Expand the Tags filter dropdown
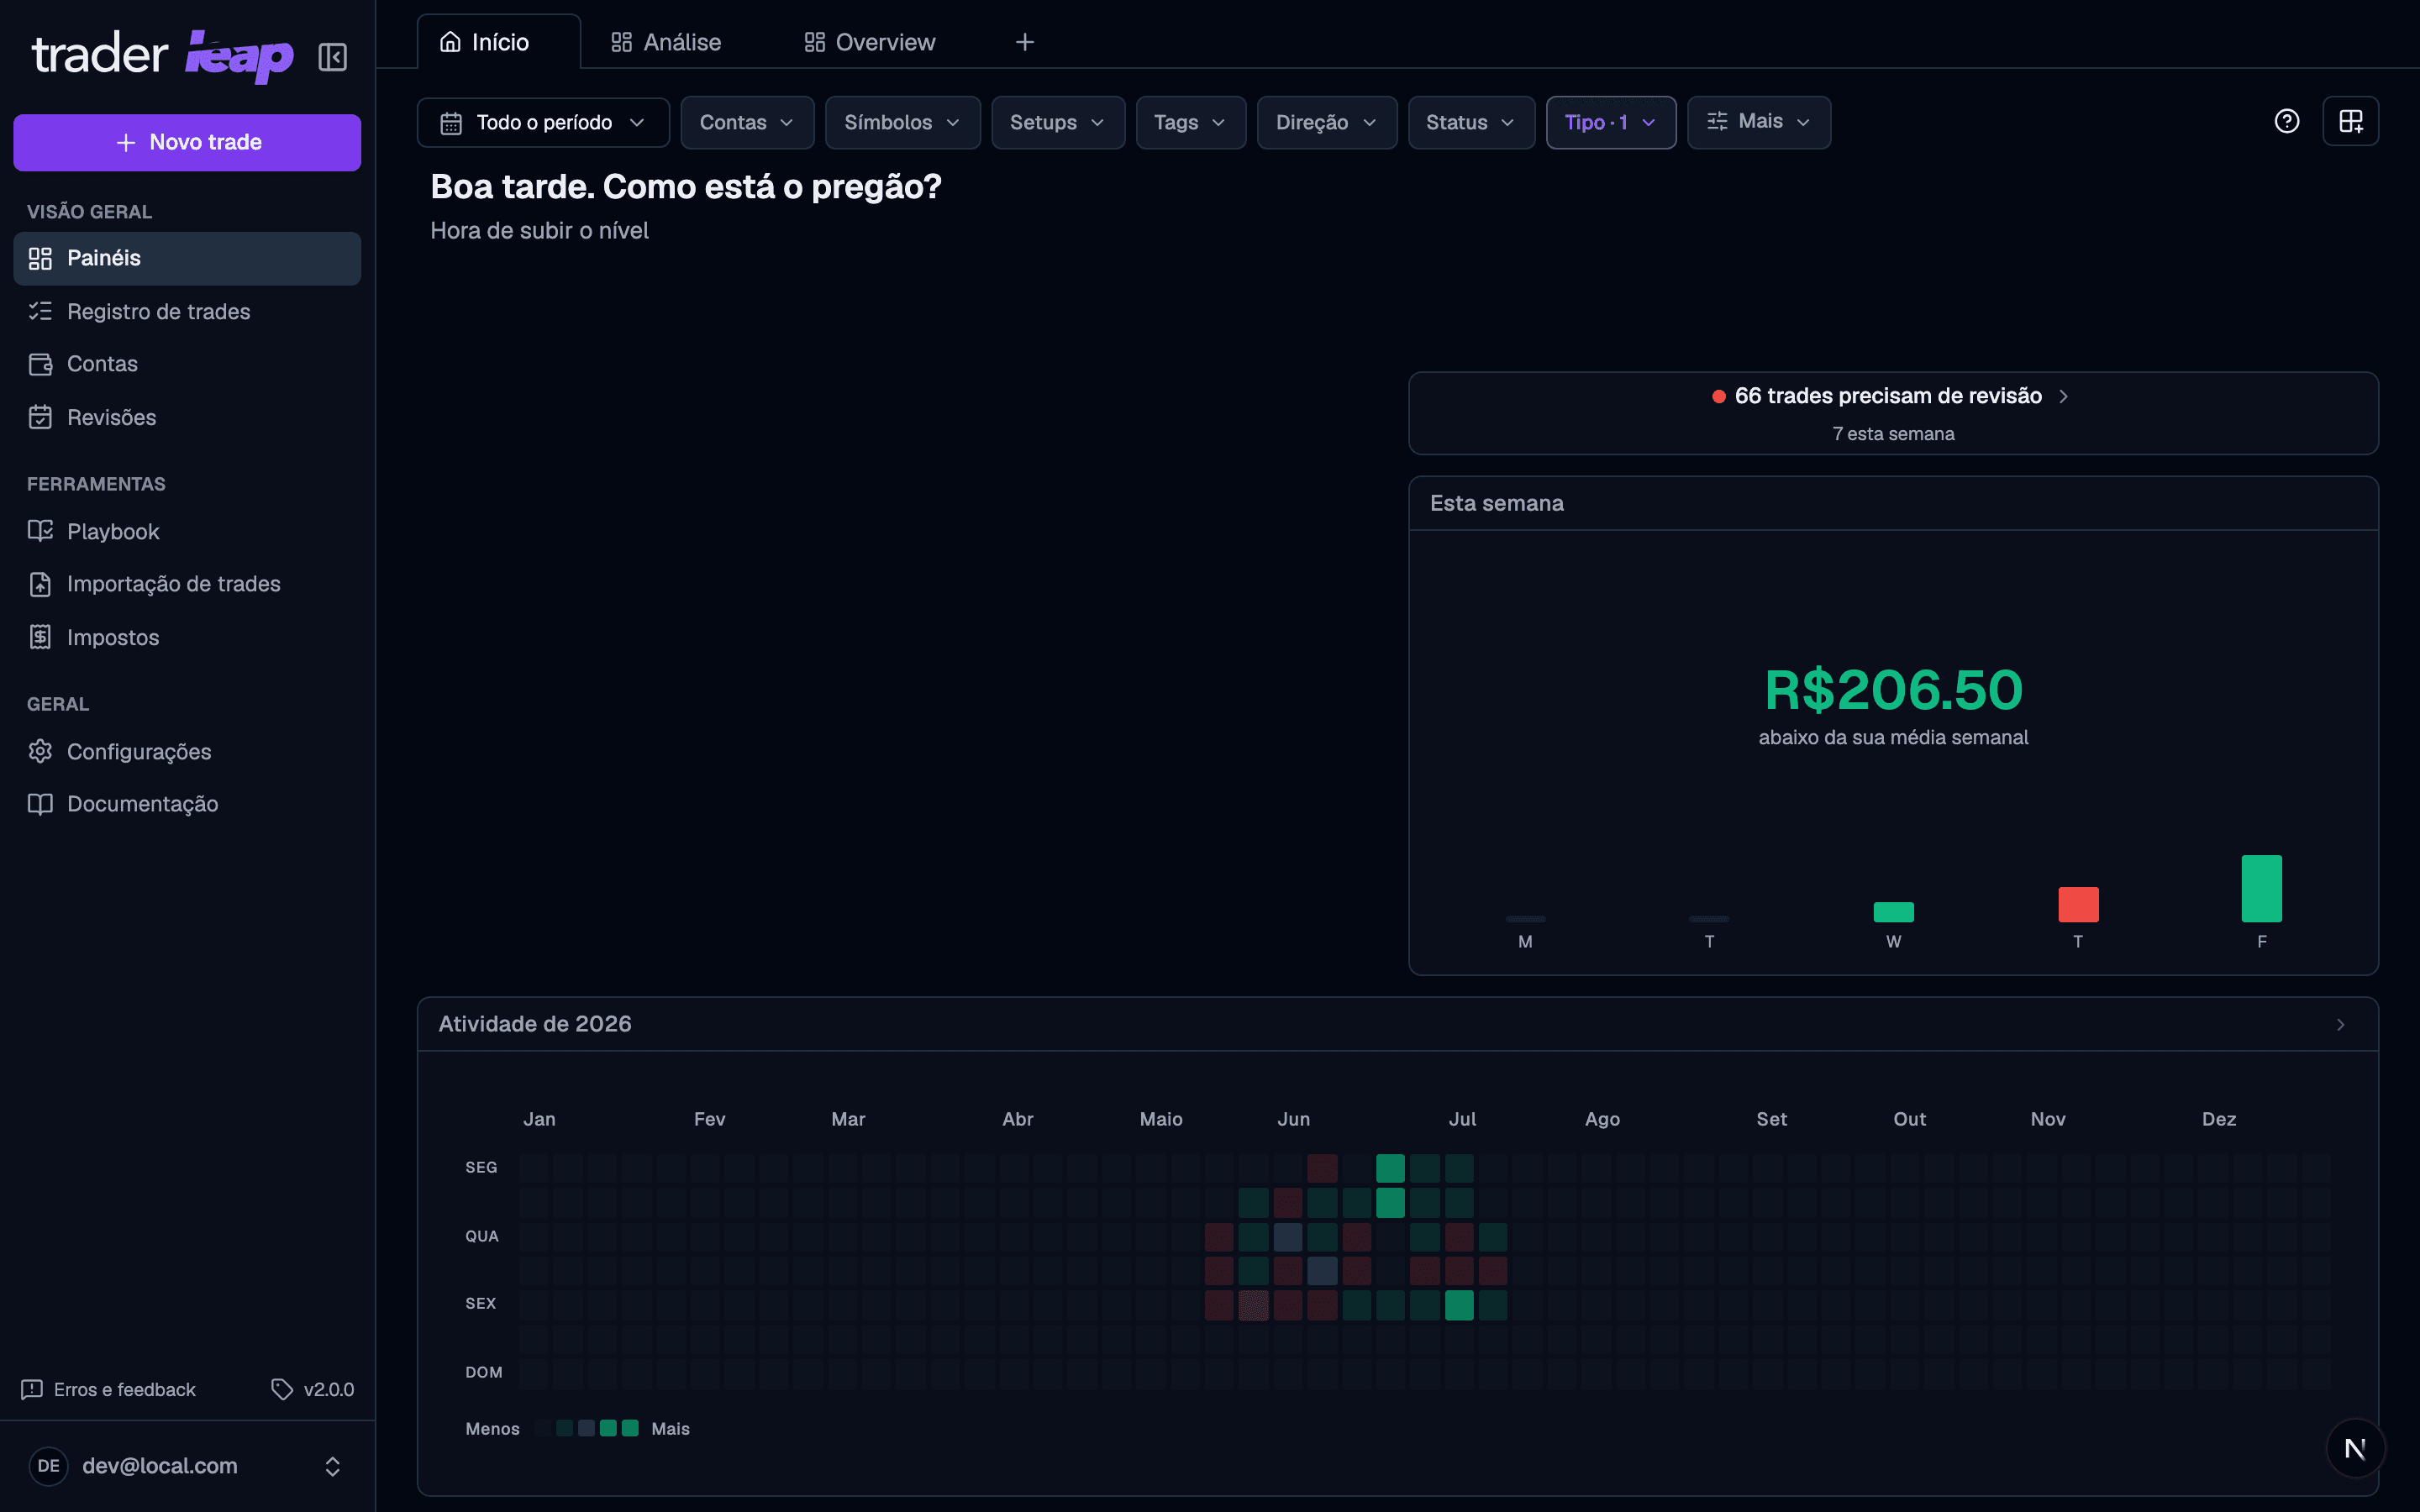 tap(1190, 122)
